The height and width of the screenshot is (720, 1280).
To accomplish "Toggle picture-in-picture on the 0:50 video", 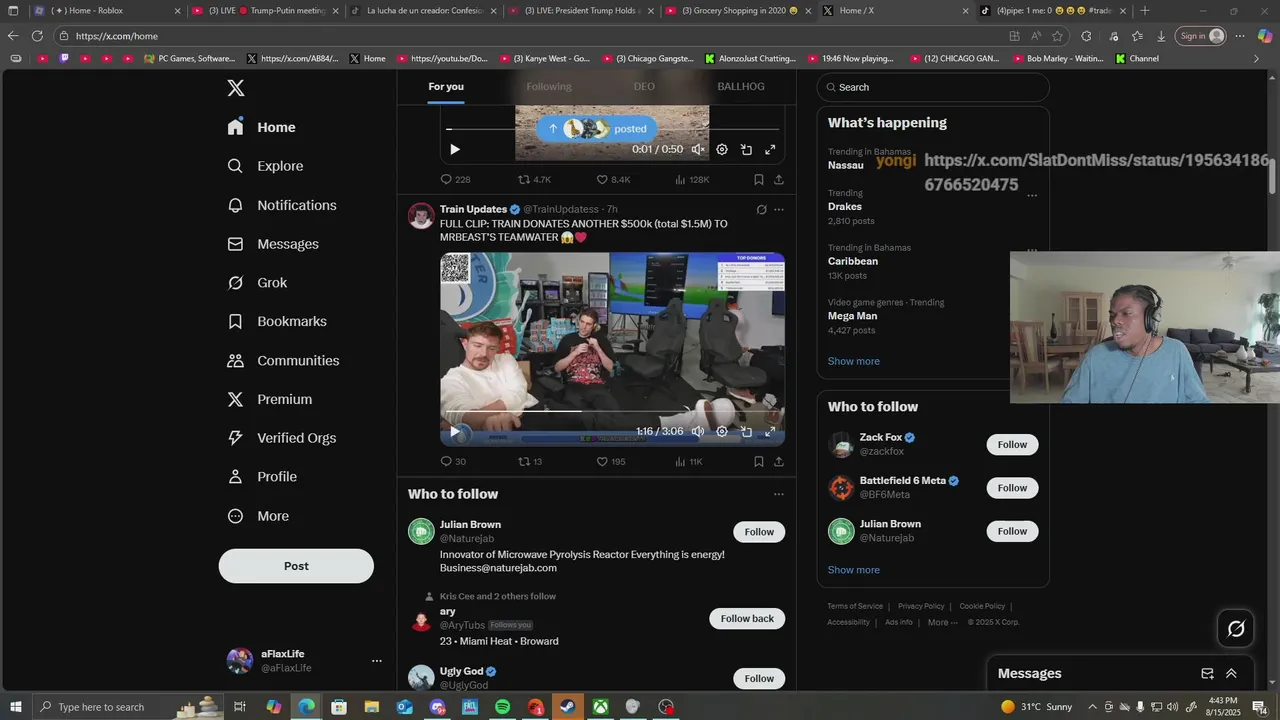I will pyautogui.click(x=746, y=149).
